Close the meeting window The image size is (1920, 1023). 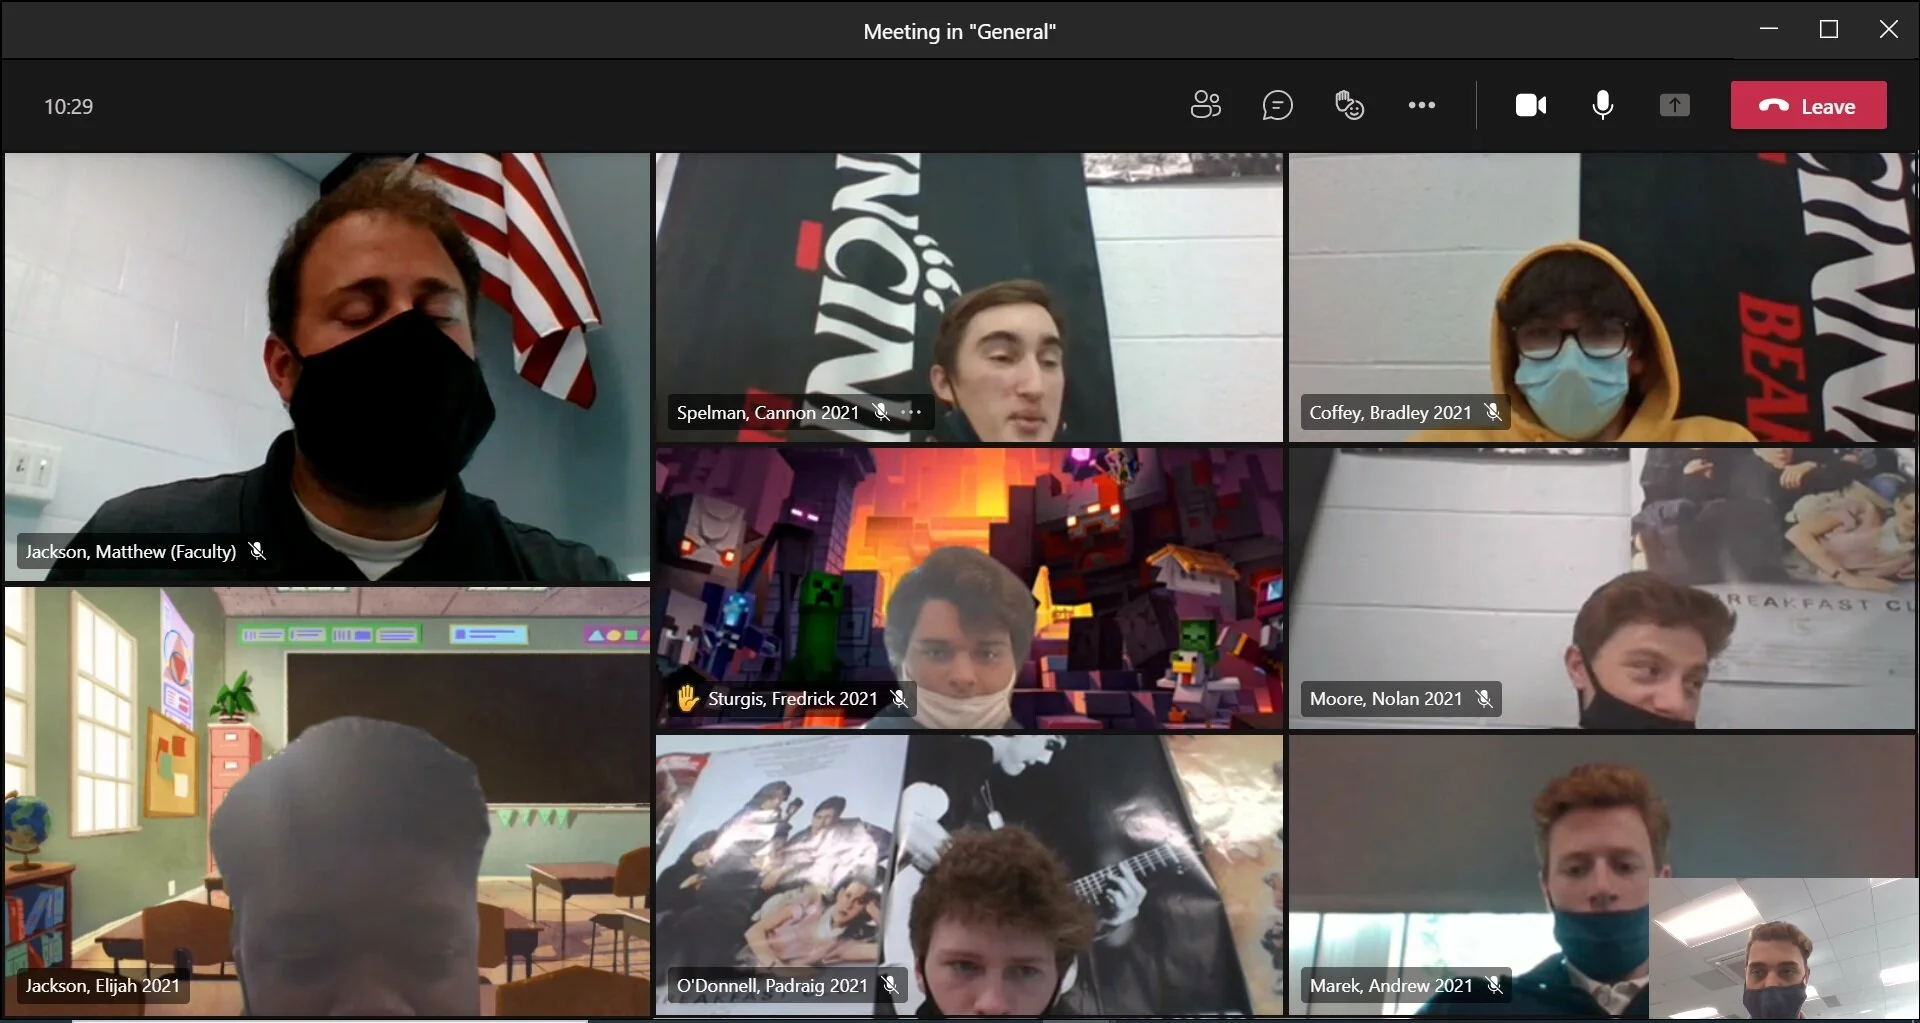tap(1888, 29)
